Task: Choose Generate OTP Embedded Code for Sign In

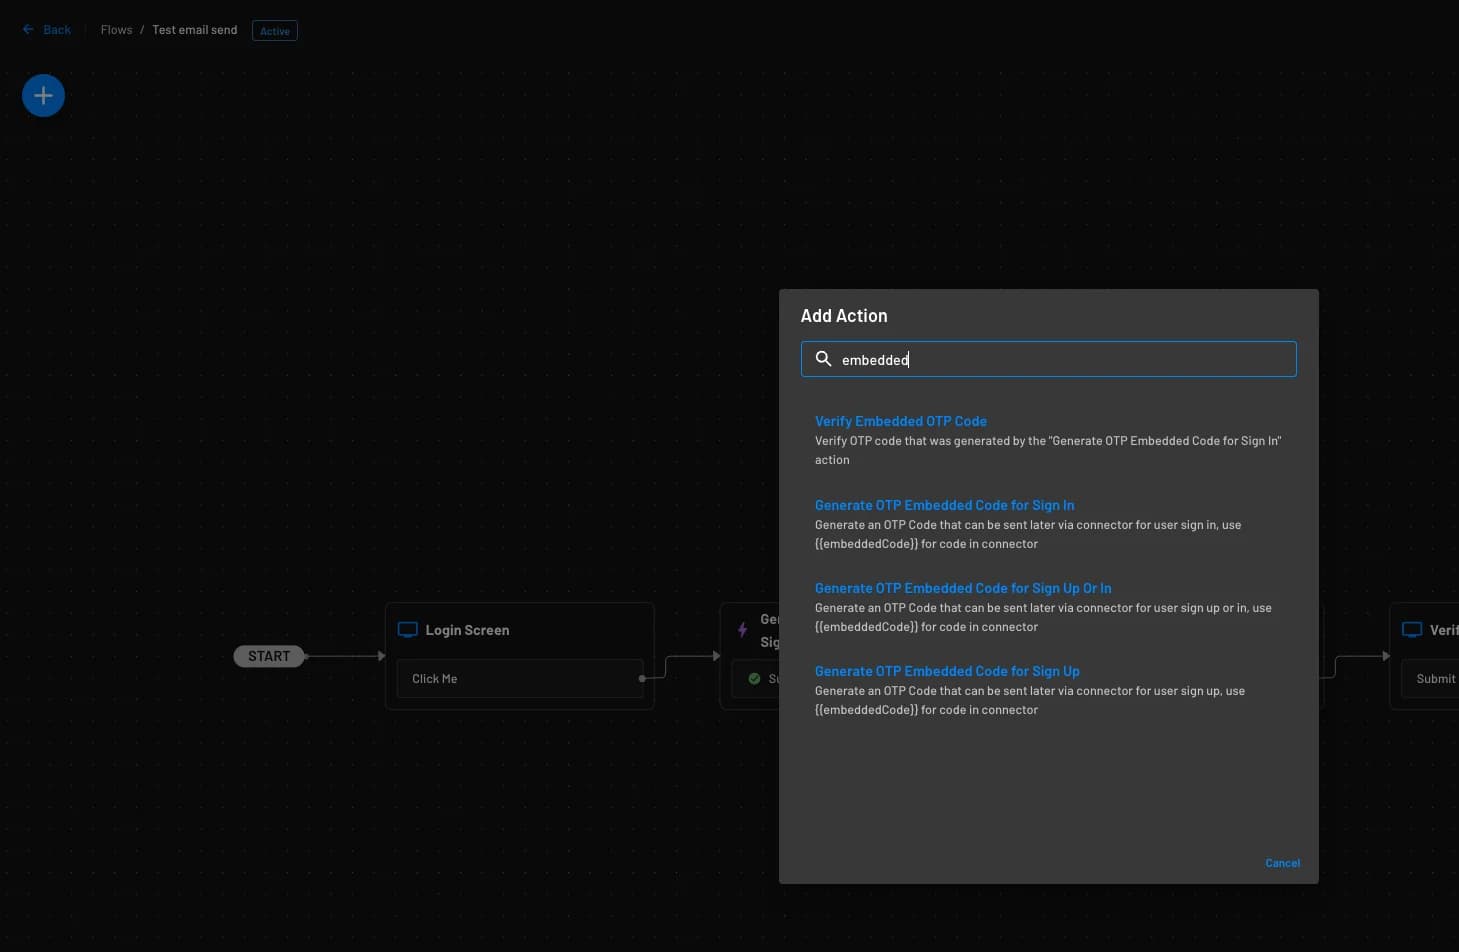Action: coord(944,505)
